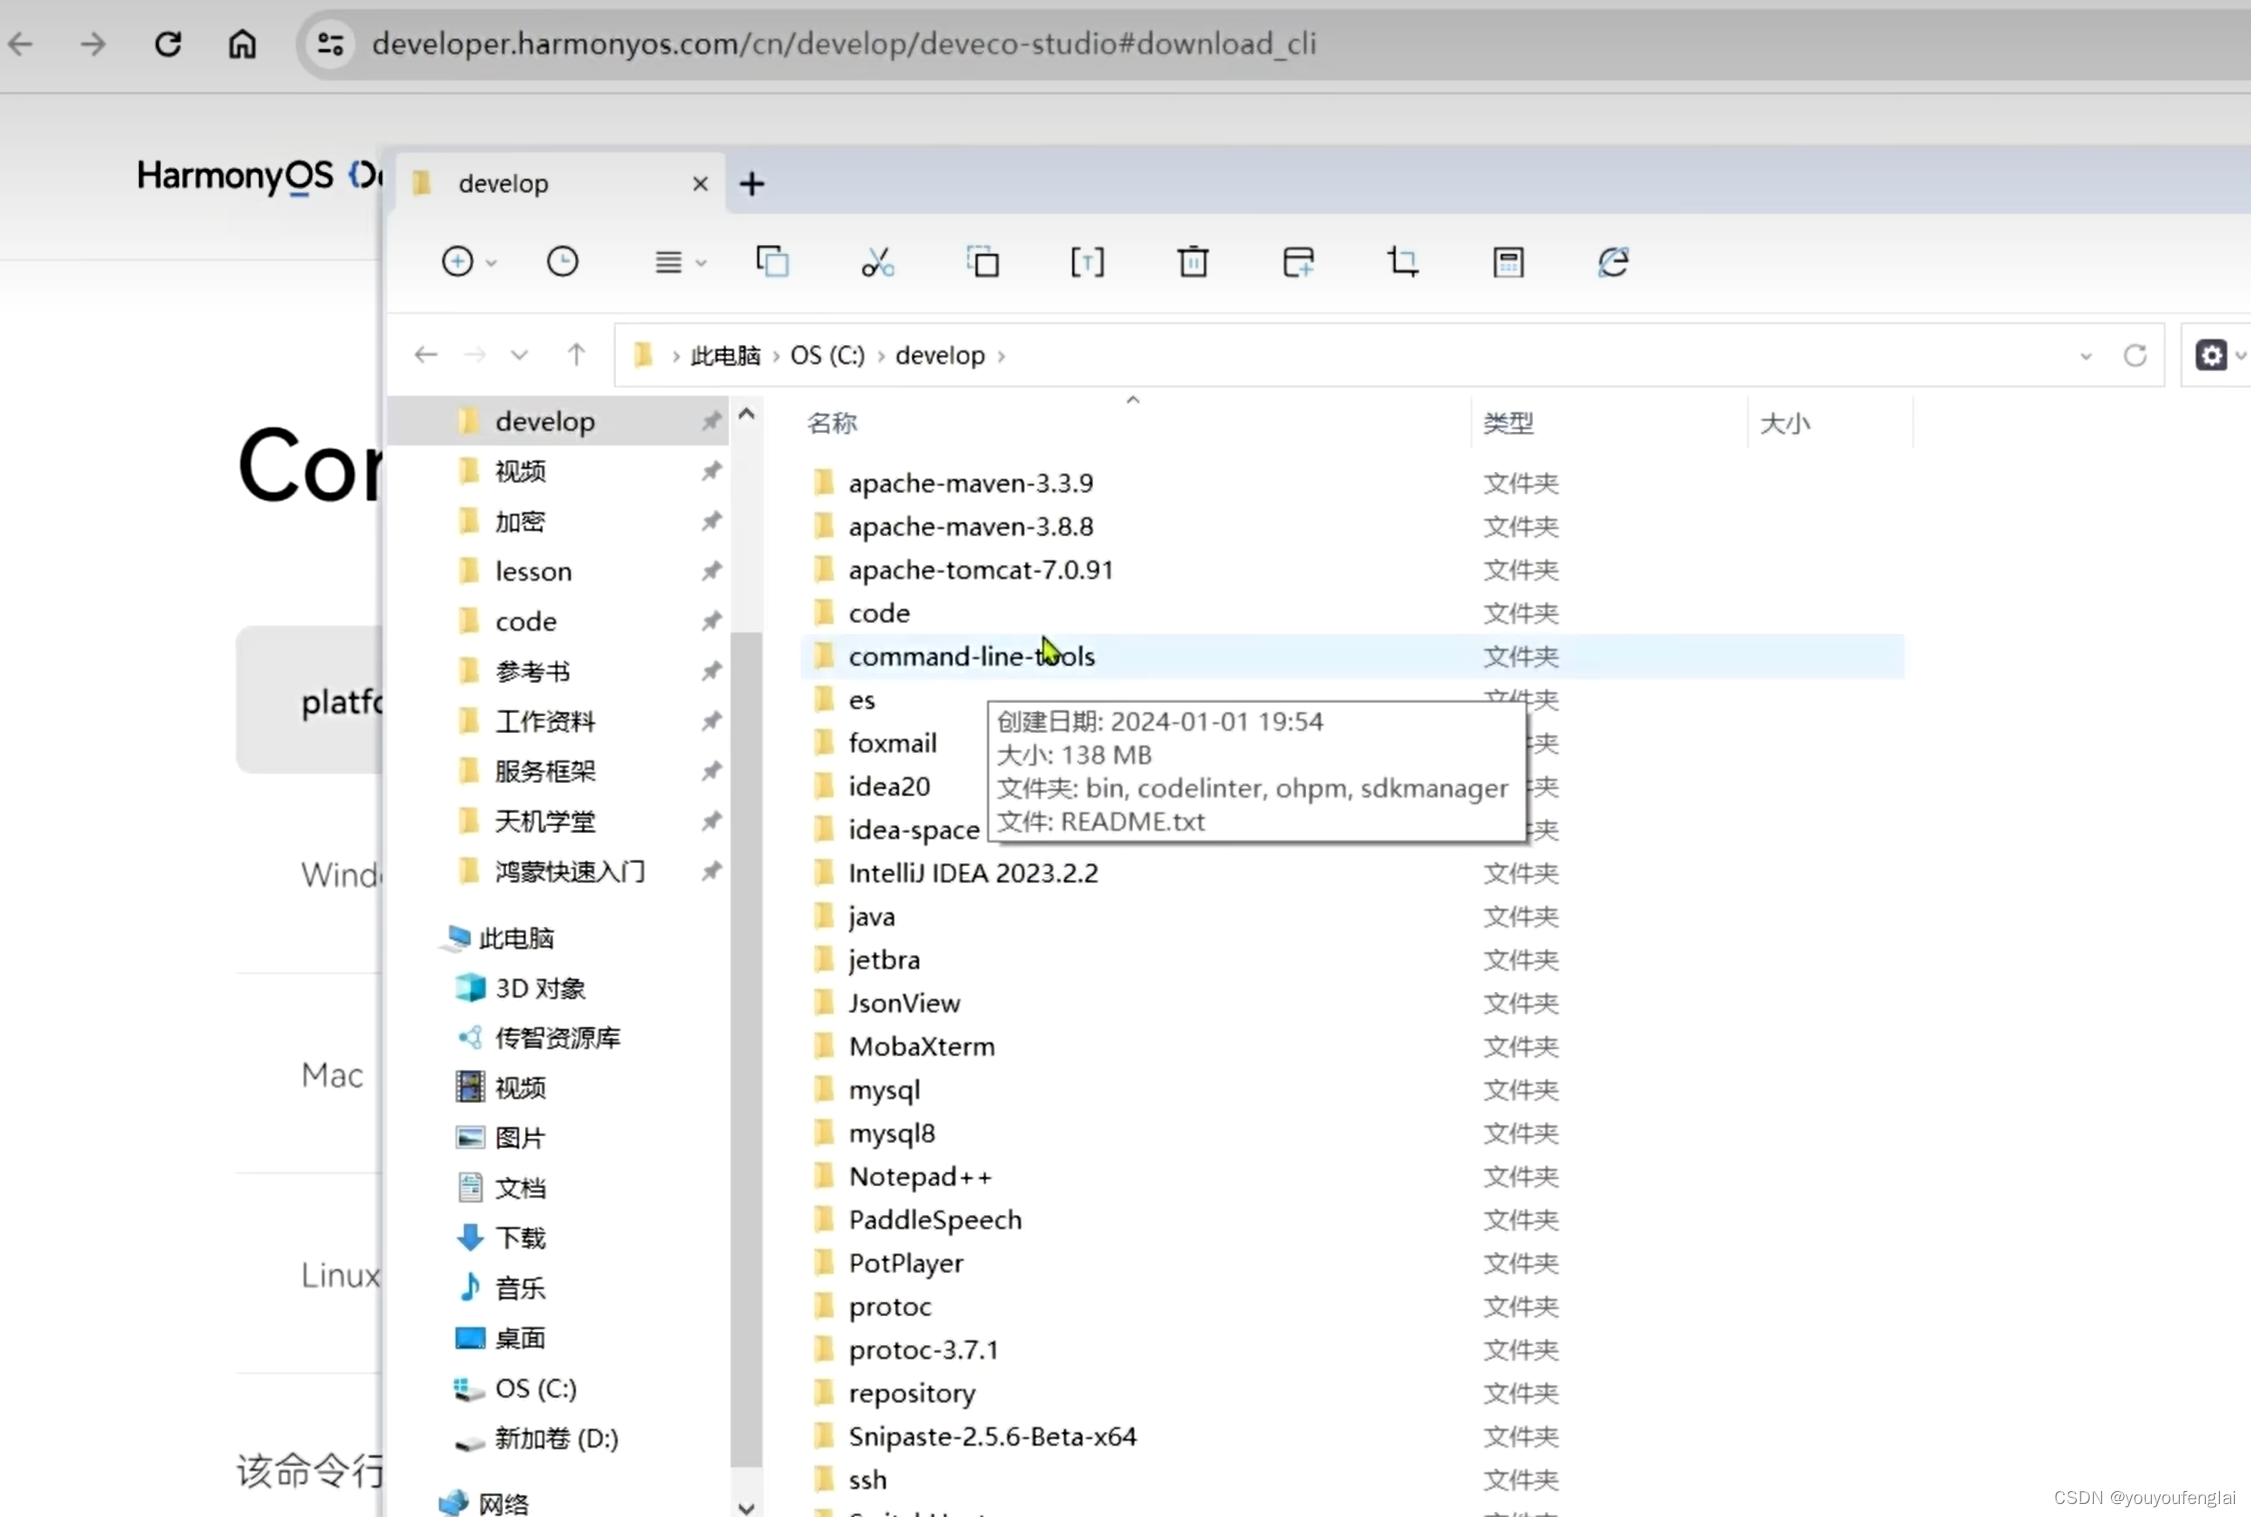The height and width of the screenshot is (1517, 2251).
Task: Expand the chevron after develop in breadcrumb
Action: point(1002,356)
